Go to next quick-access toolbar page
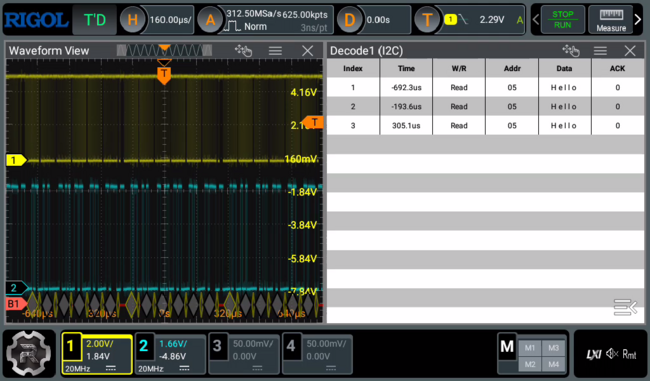Viewport: 650px width, 381px height. pyautogui.click(x=638, y=19)
